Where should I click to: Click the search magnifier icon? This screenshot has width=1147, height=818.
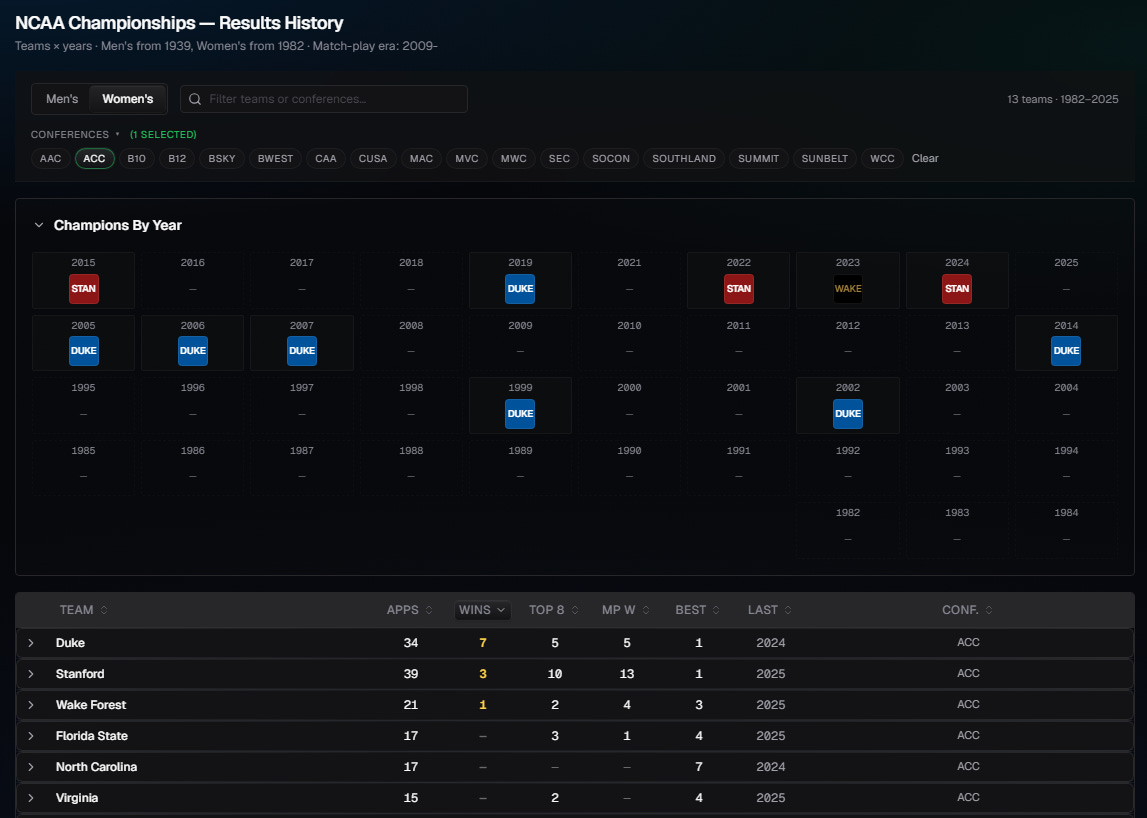[x=195, y=99]
